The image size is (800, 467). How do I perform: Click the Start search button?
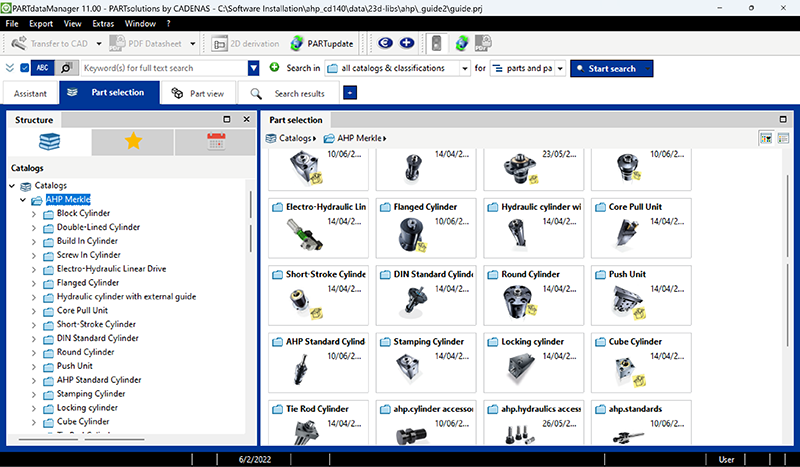coord(607,68)
